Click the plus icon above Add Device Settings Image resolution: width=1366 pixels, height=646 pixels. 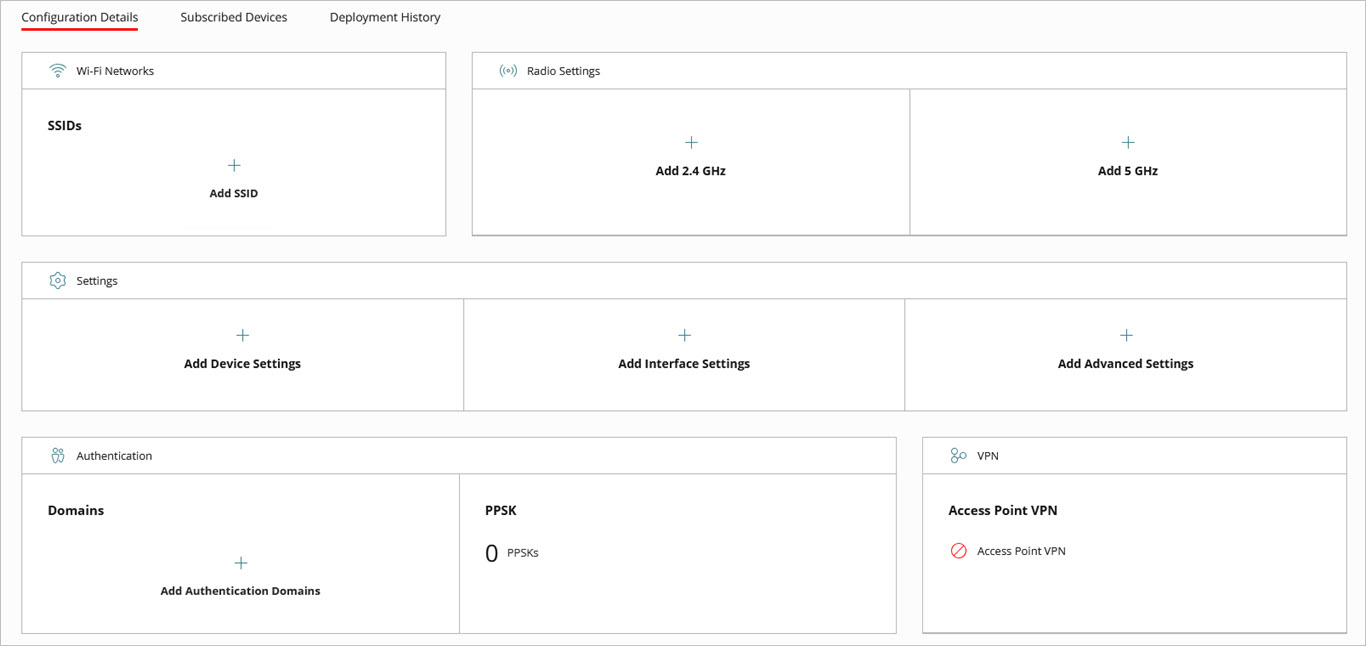(x=242, y=335)
